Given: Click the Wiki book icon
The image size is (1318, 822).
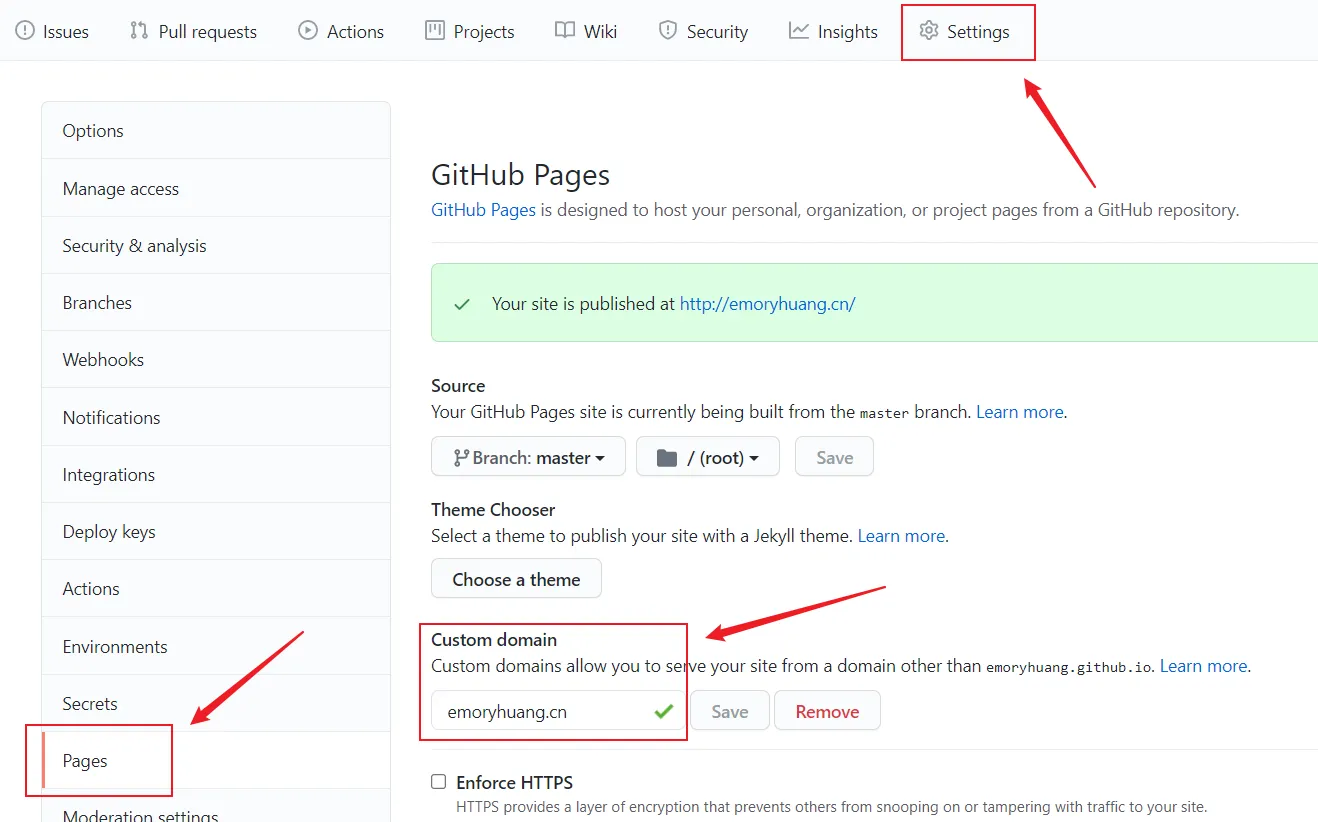Looking at the screenshot, I should coord(565,31).
